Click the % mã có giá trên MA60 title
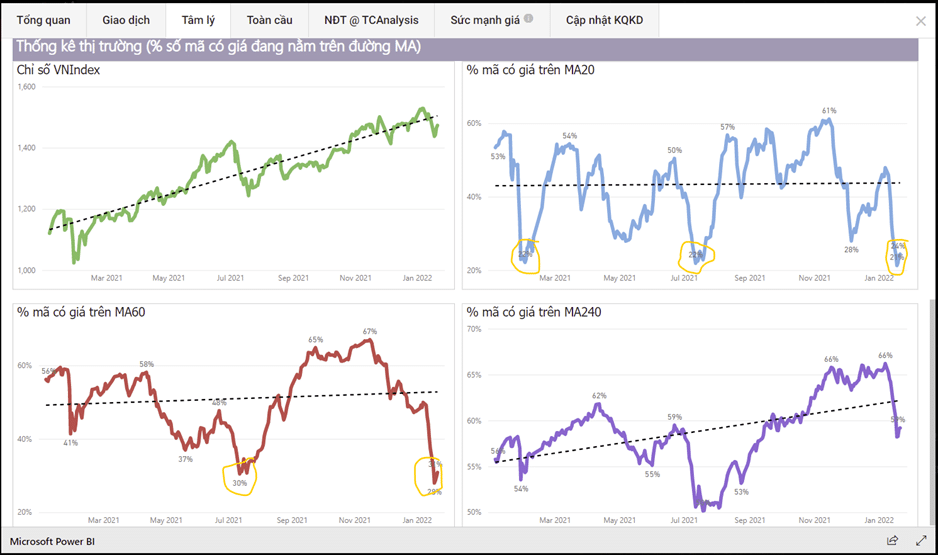 coord(81,313)
